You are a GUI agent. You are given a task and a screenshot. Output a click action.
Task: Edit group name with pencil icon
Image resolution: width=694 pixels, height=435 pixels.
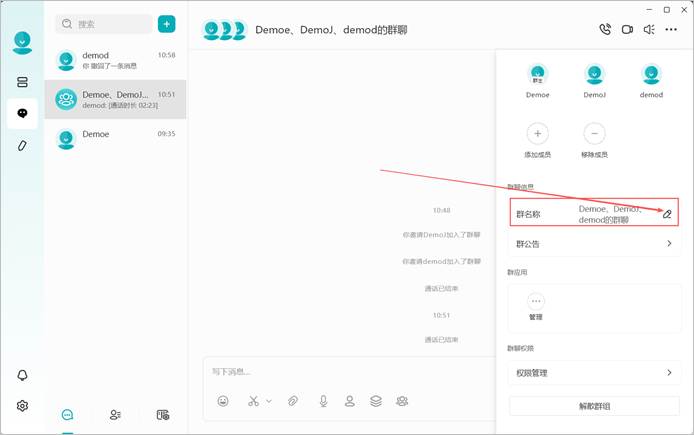pos(667,214)
